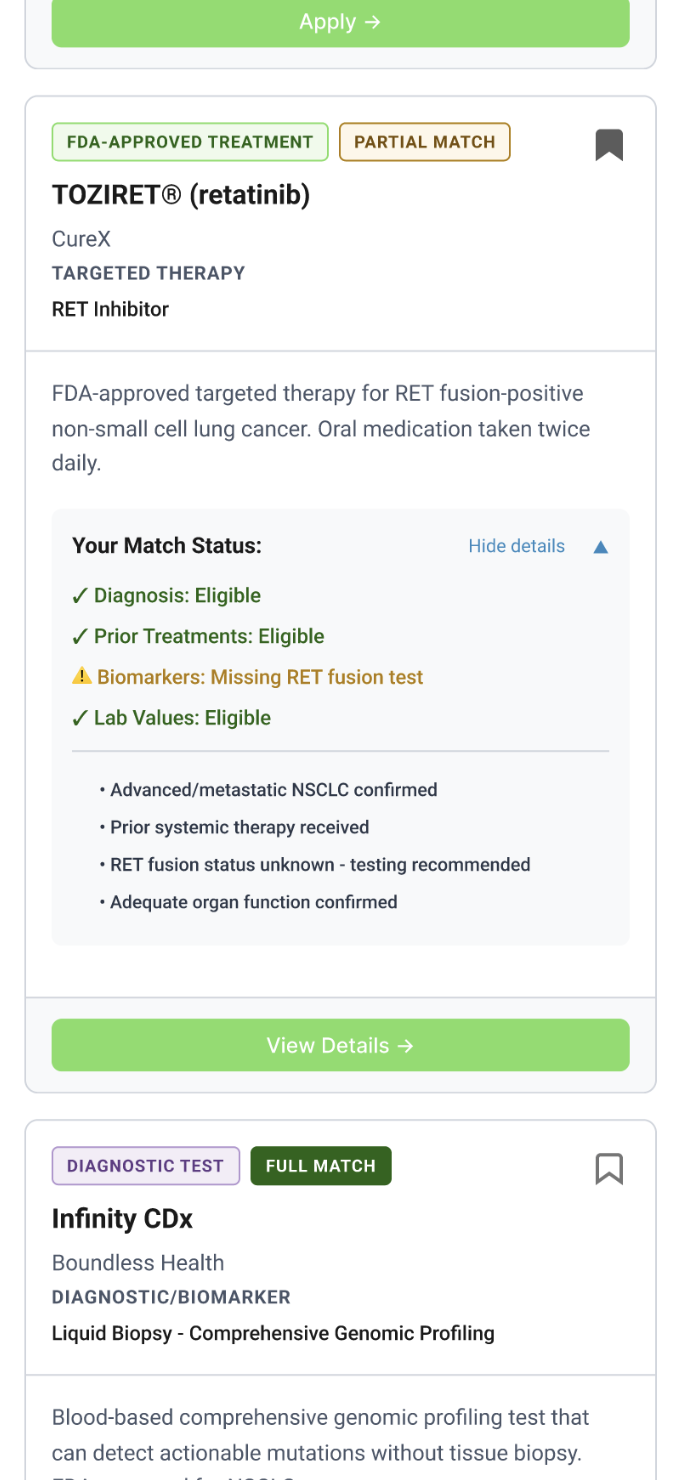The width and height of the screenshot is (678, 1480).
Task: Click the FDA-Approved Treatment badge
Action: click(190, 142)
